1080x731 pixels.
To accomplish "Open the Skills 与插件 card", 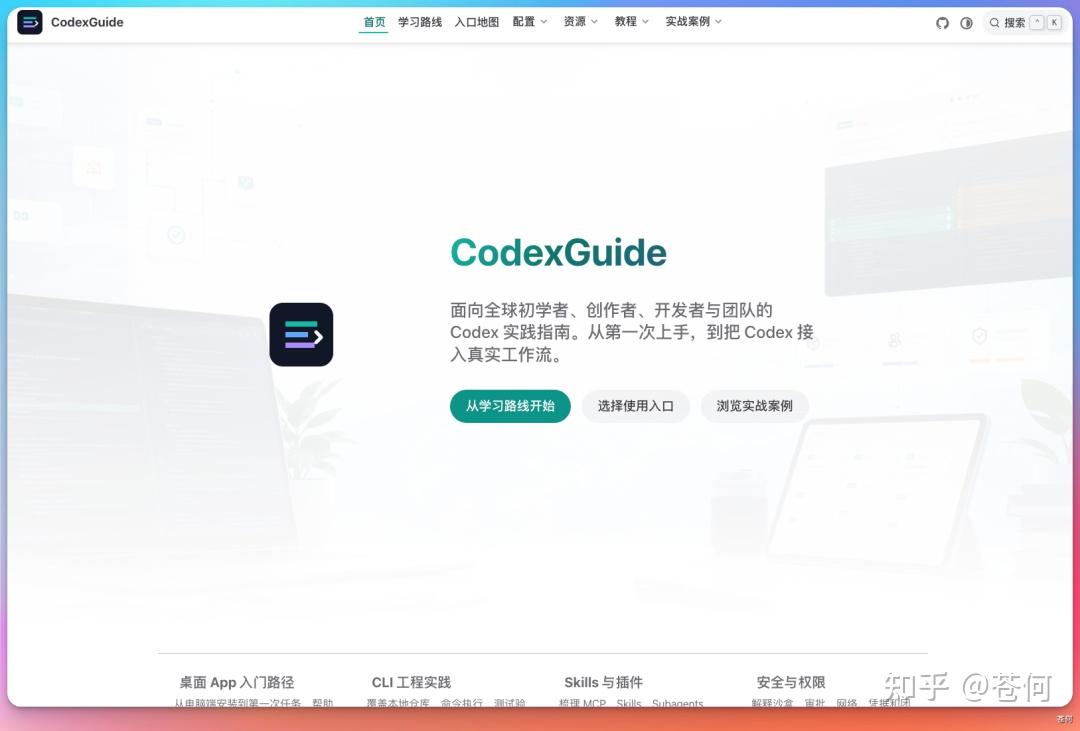I will [638, 691].
